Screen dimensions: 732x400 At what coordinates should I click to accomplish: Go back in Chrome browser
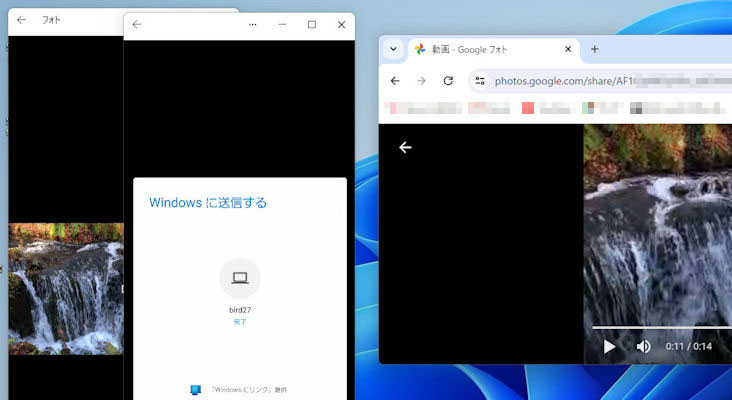395,81
